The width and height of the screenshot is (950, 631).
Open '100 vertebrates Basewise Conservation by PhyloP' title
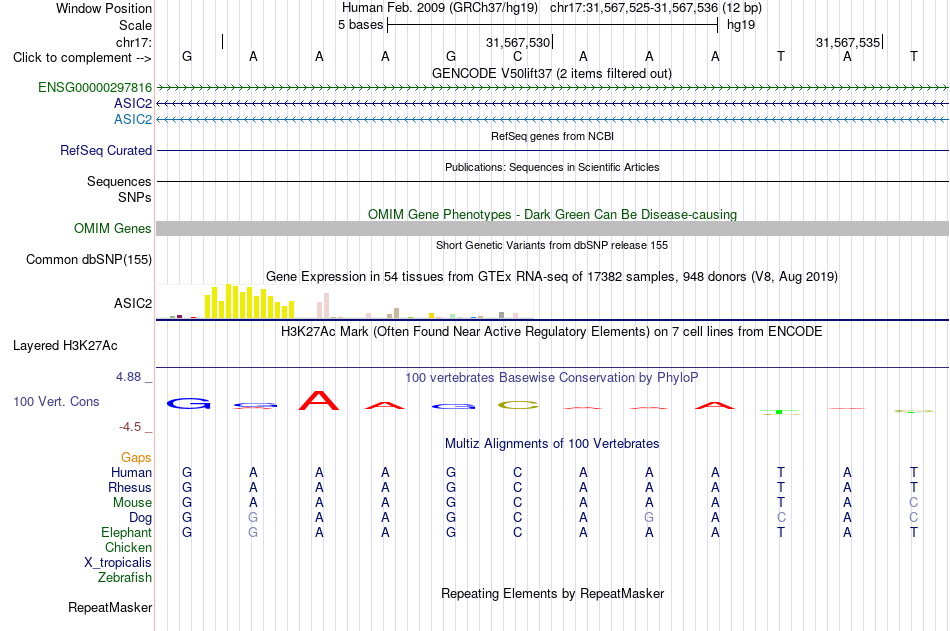[x=552, y=378]
